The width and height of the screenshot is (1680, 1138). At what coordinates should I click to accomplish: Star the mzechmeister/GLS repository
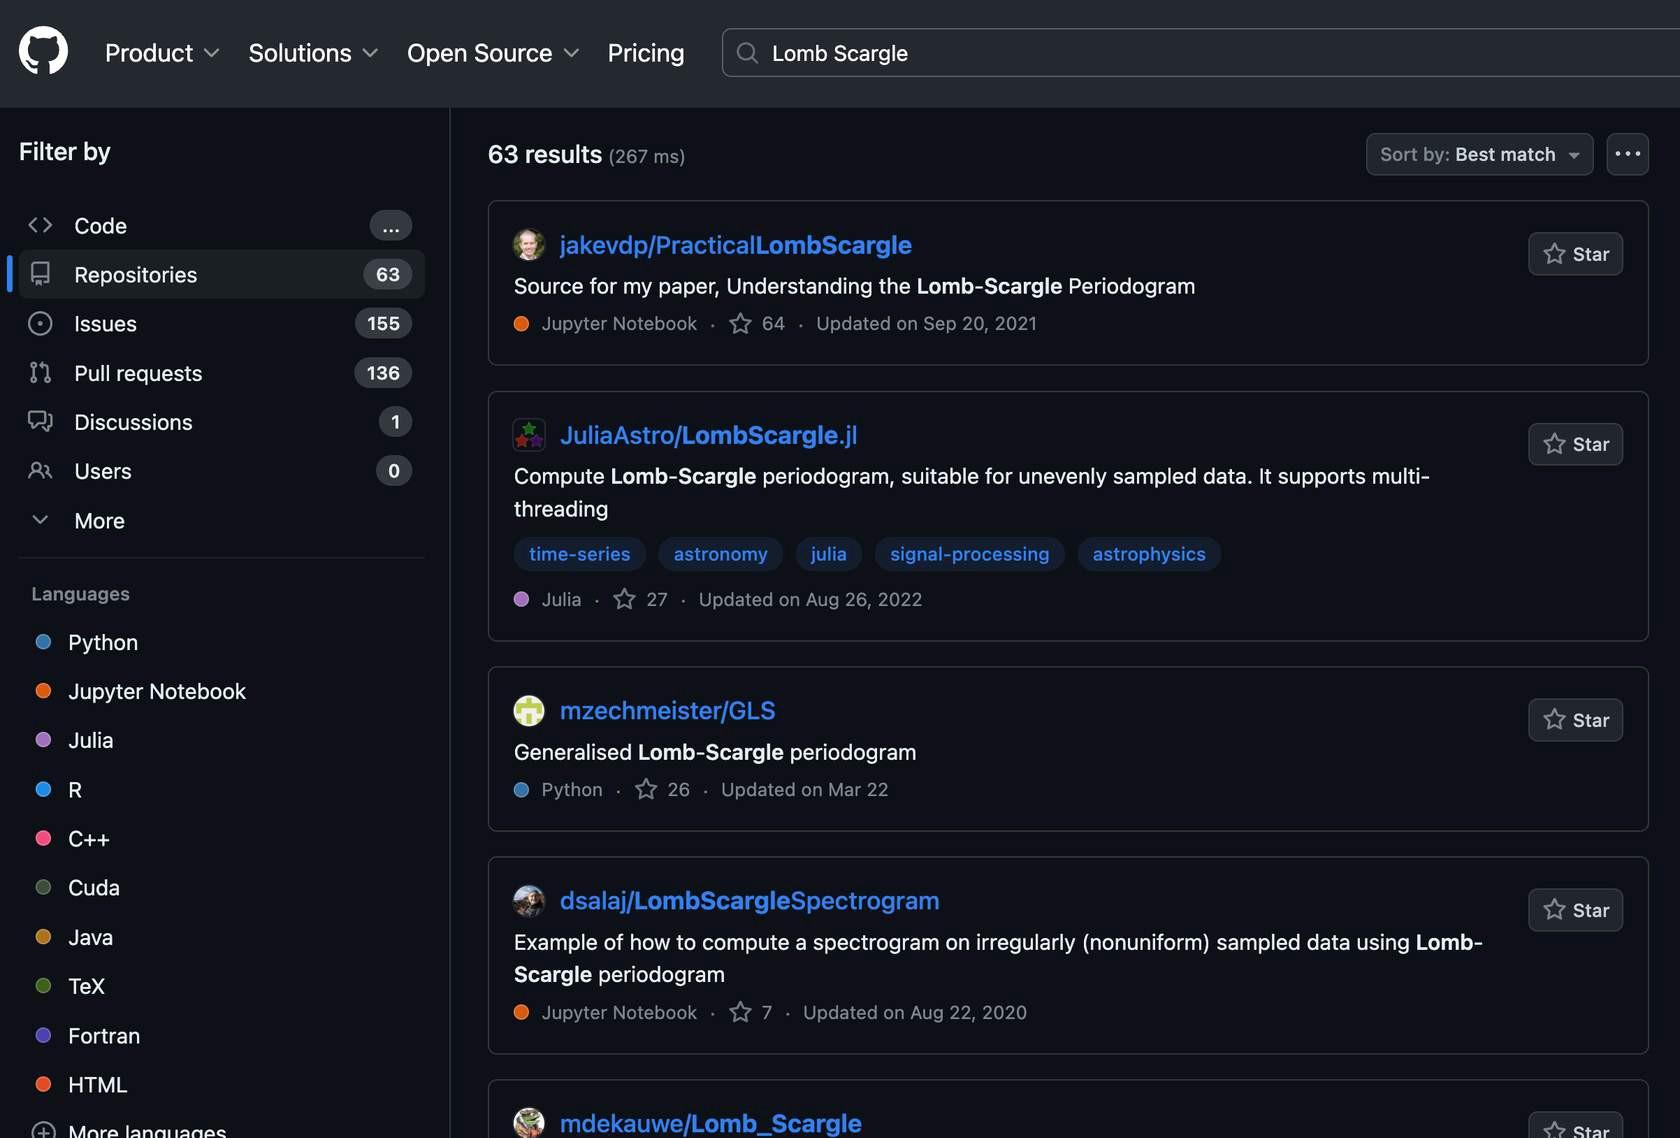tap(1575, 720)
